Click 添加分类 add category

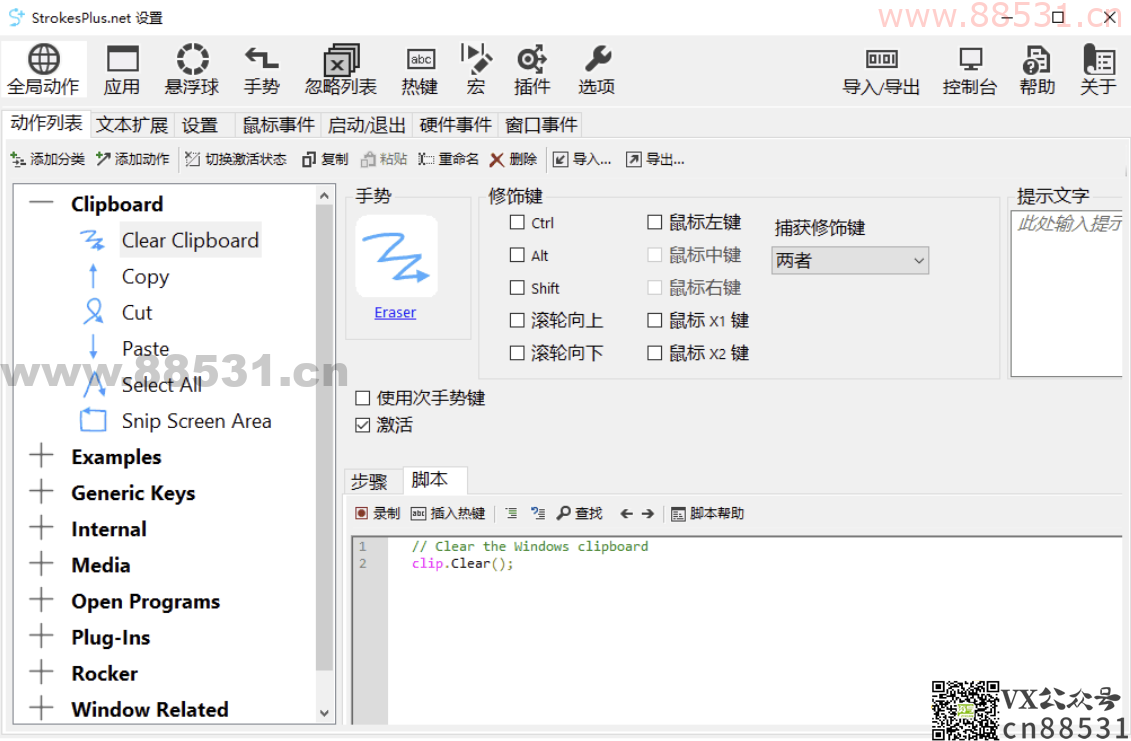tap(48, 159)
